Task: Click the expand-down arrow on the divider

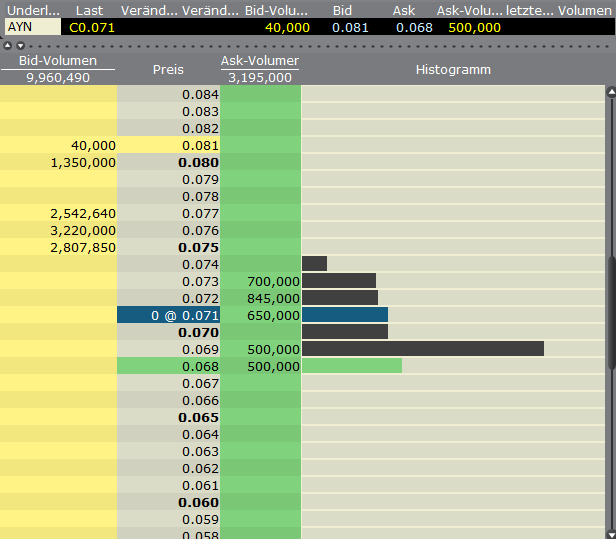Action: coord(20,45)
